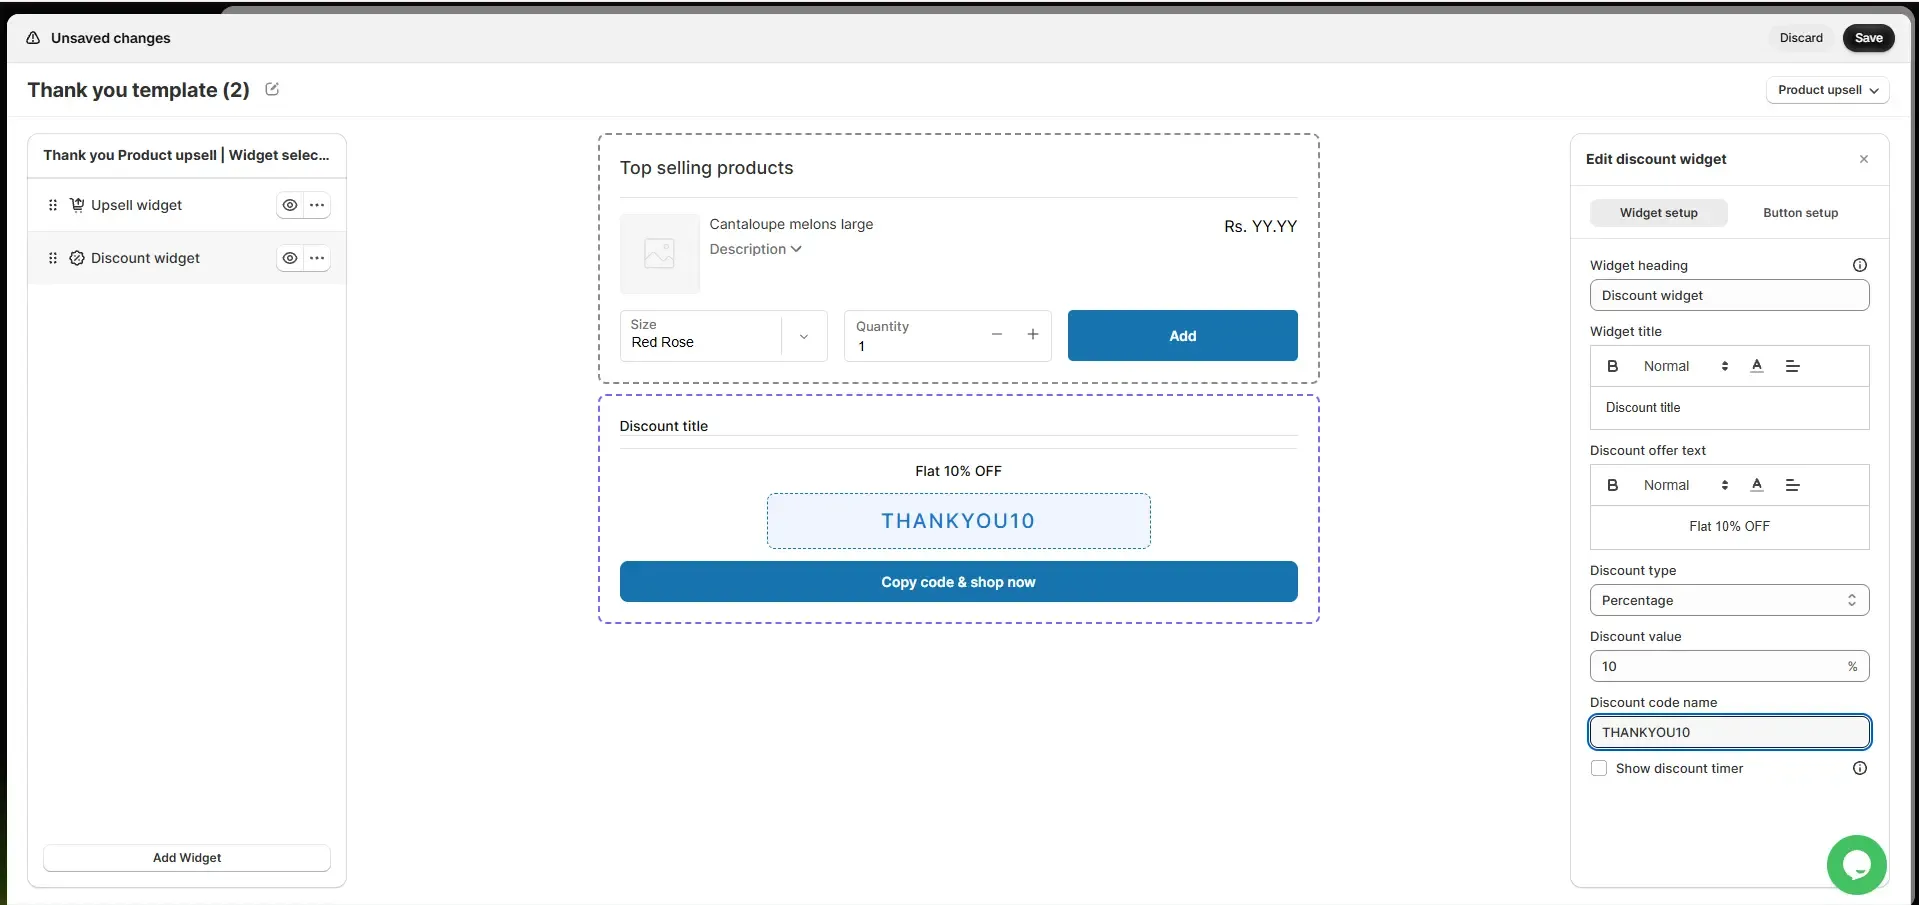Viewport: 1919px width, 905px height.
Task: Increase quantity with the plus button
Action: click(x=1033, y=334)
